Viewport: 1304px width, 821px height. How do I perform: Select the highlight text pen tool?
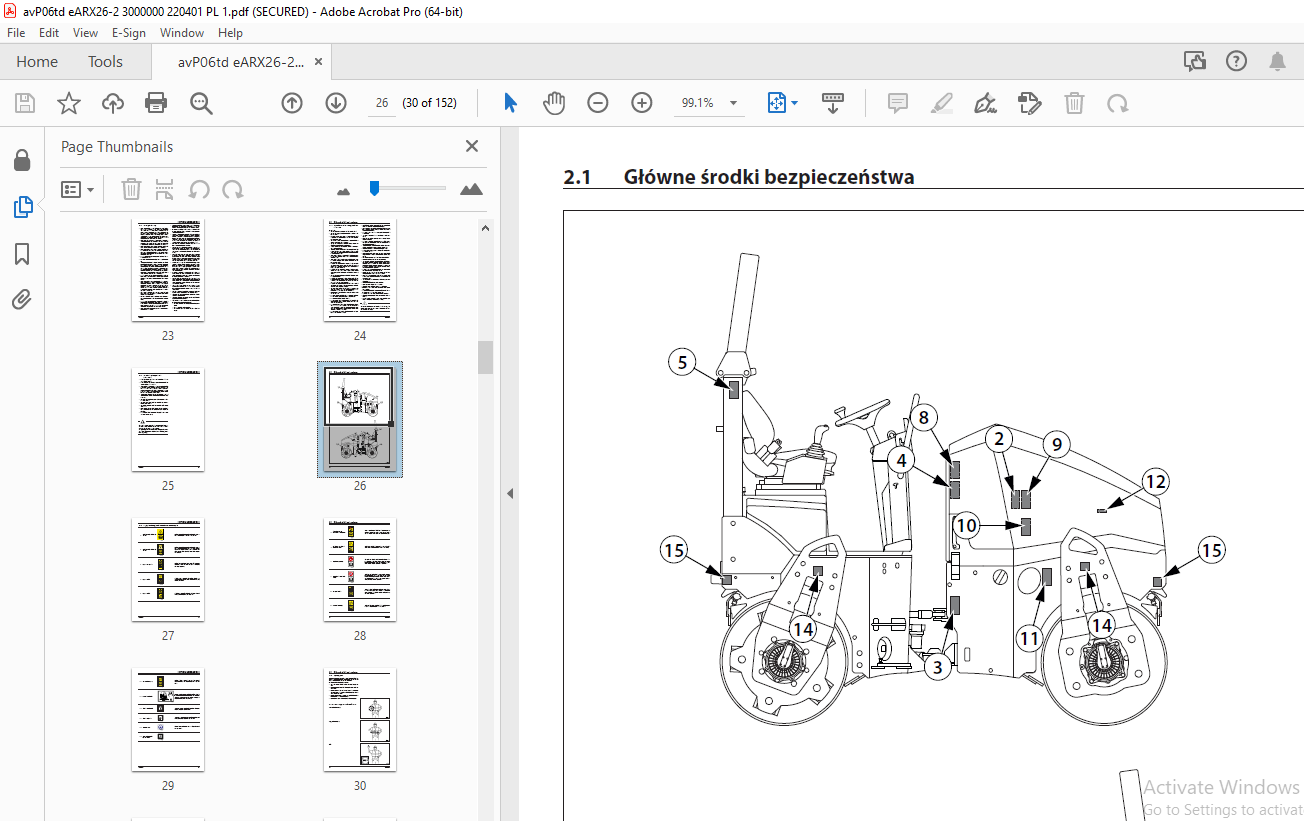click(x=942, y=103)
